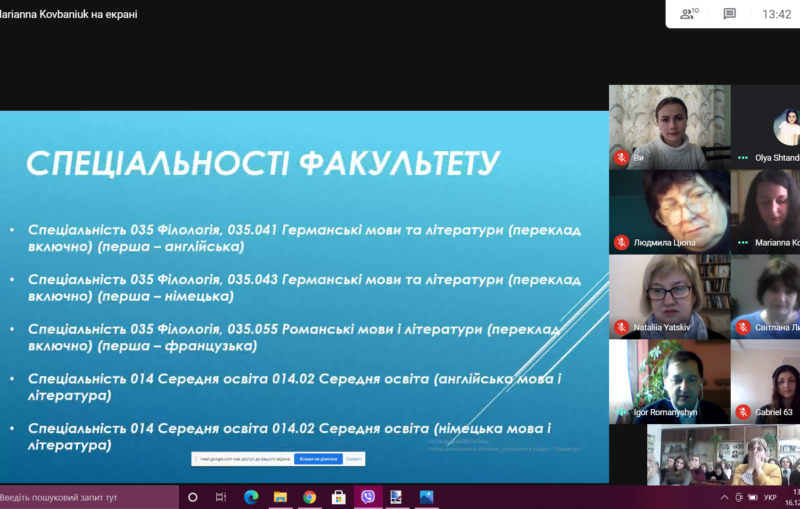Screen dimensions: 800x509
Task: Open File Explorer from the taskbar
Action: [280, 497]
